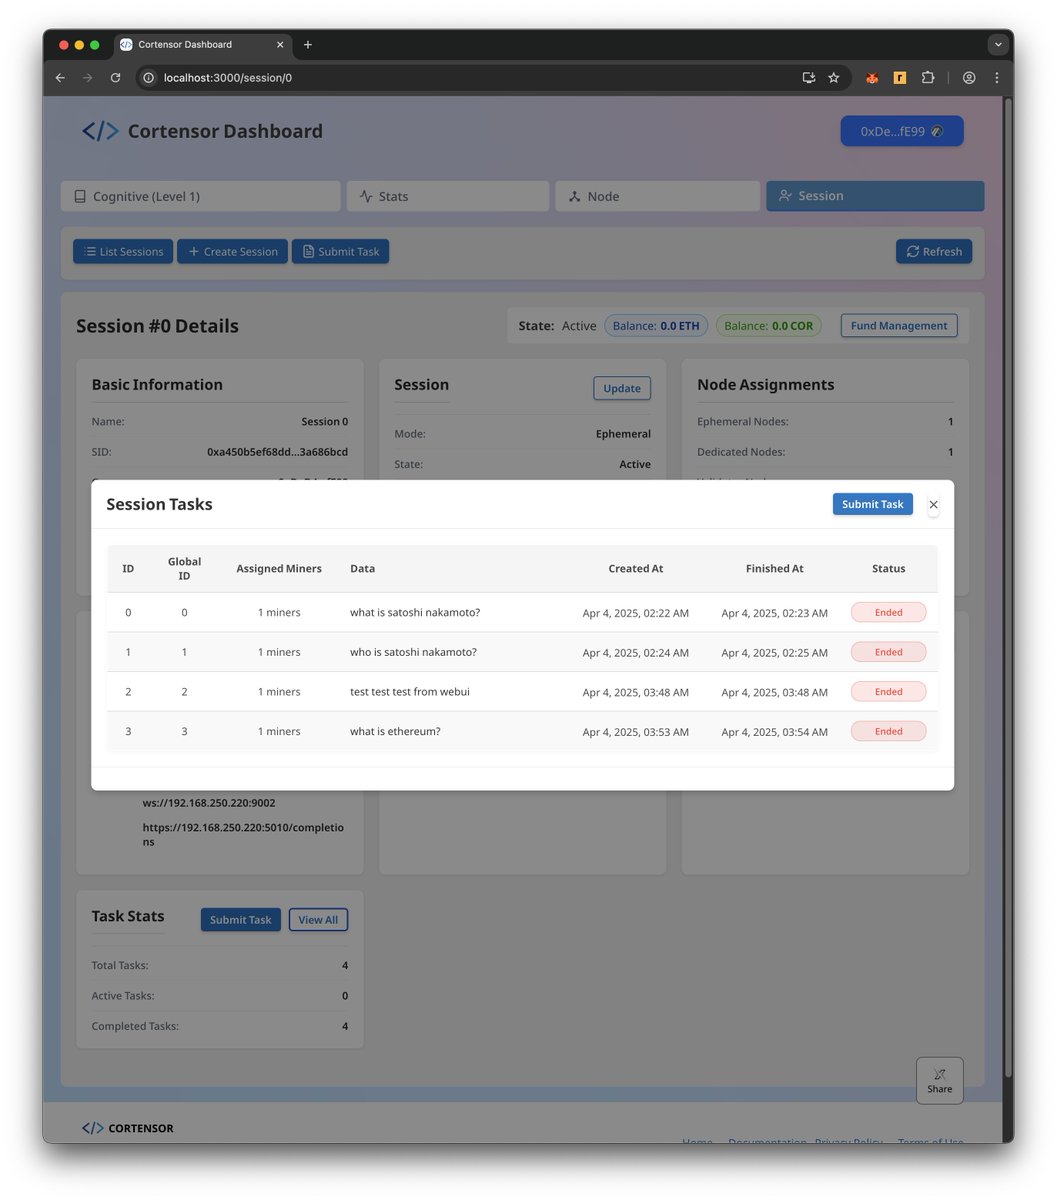Click the Ended status badge for task 3
The width and height of the screenshot is (1057, 1200).
(x=888, y=731)
